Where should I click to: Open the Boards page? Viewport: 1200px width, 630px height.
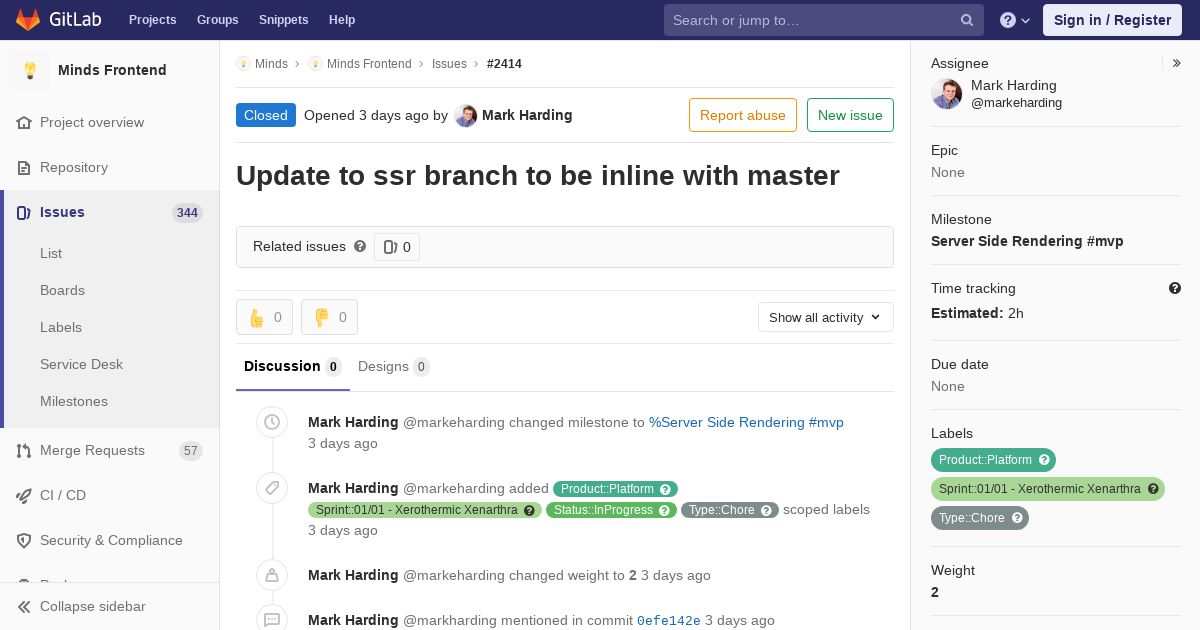pyautogui.click(x=62, y=291)
